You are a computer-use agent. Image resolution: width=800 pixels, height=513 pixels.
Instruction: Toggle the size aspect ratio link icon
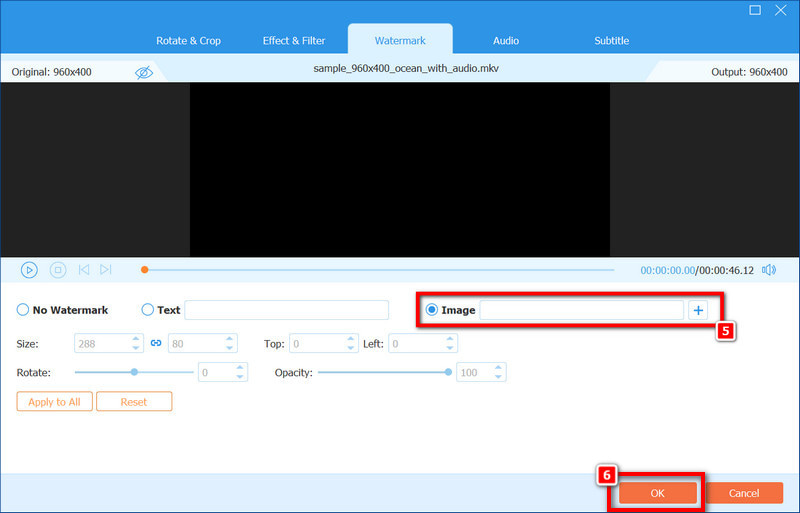[156, 343]
